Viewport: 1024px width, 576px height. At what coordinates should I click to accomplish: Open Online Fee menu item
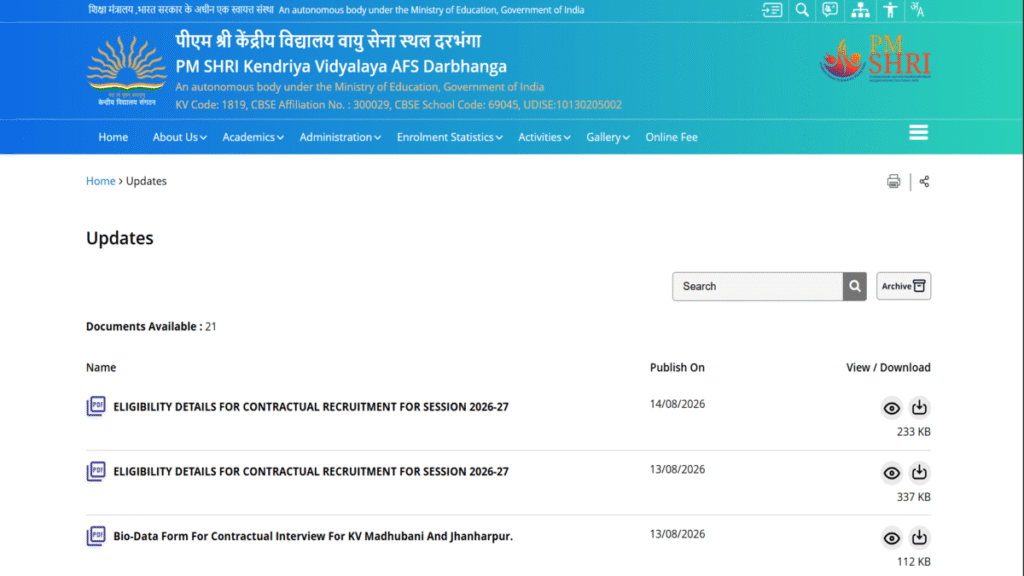coord(671,137)
